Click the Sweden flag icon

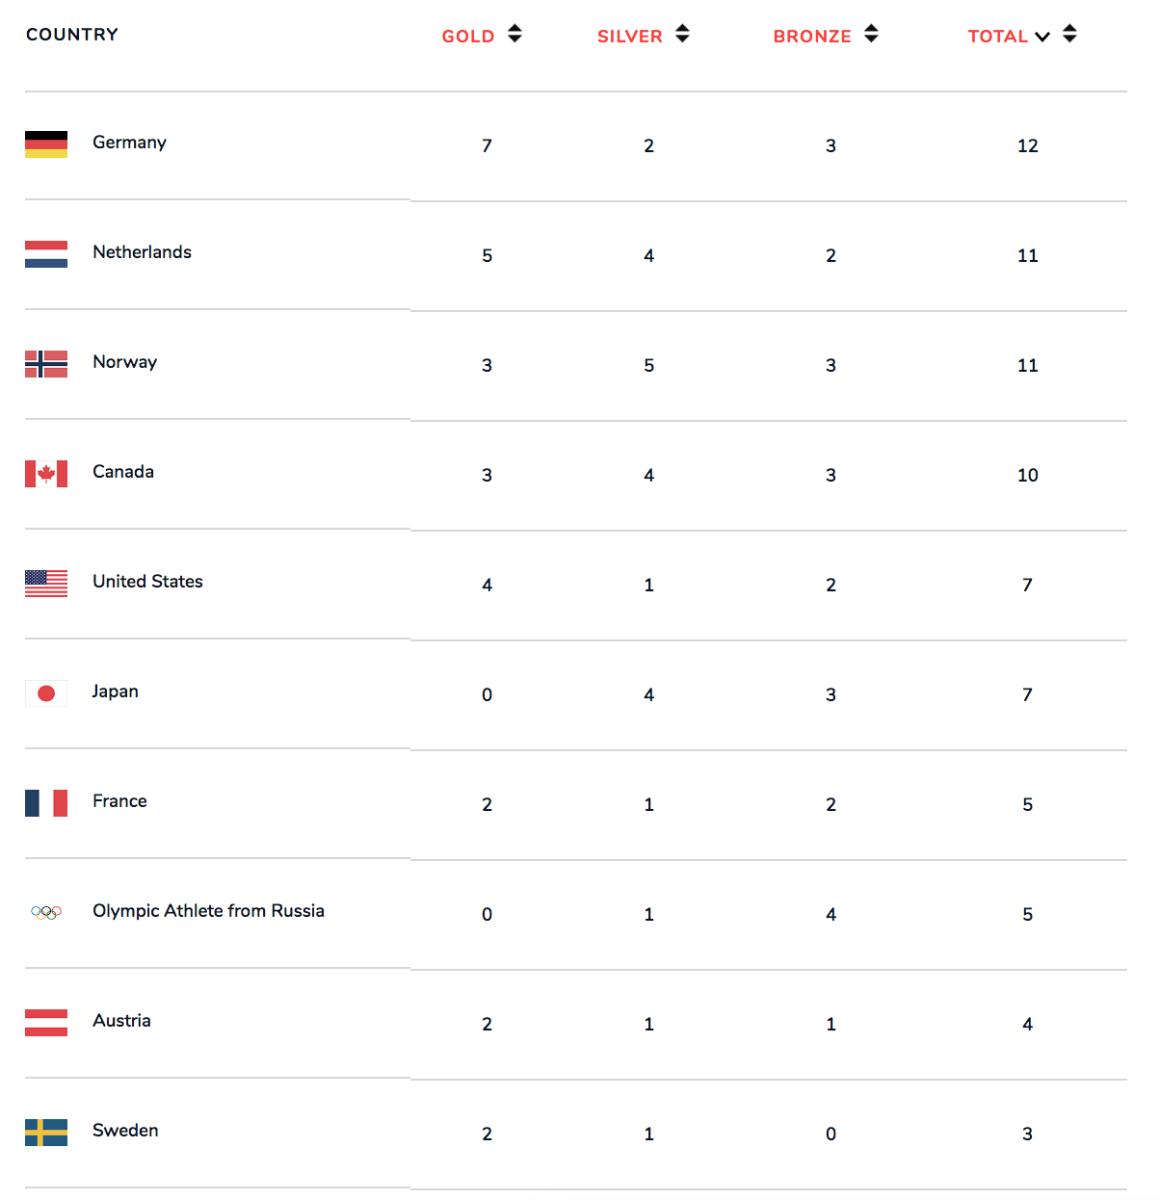46,1132
